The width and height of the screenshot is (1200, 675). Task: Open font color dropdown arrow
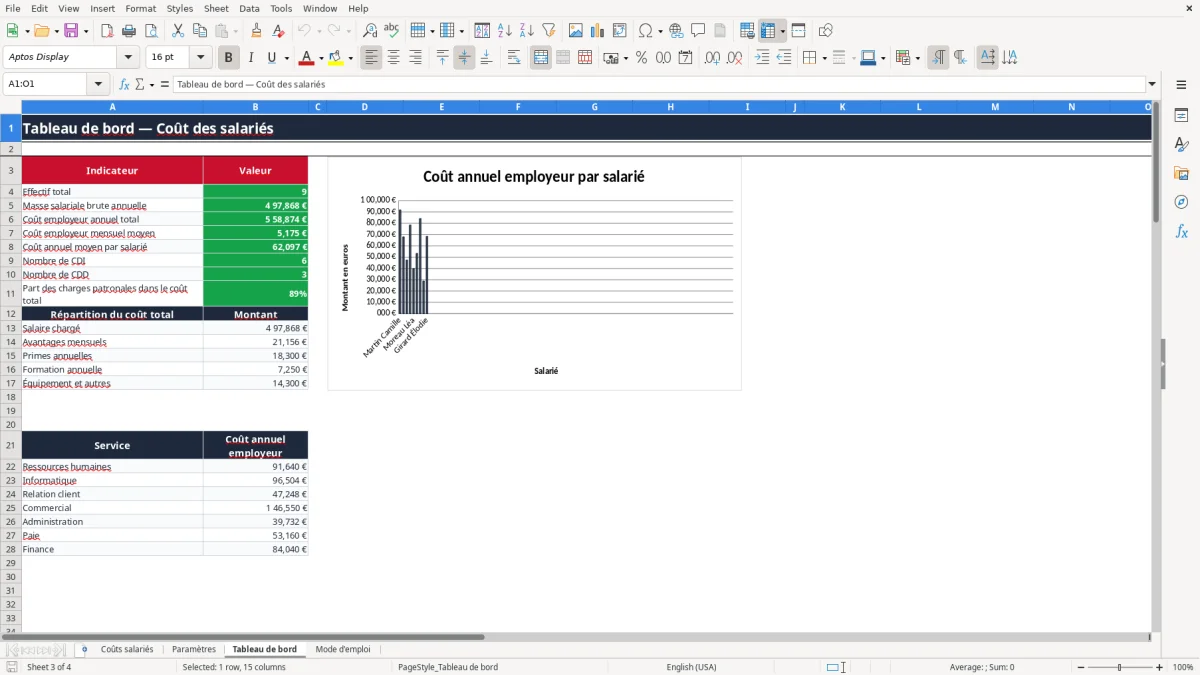pyautogui.click(x=321, y=58)
